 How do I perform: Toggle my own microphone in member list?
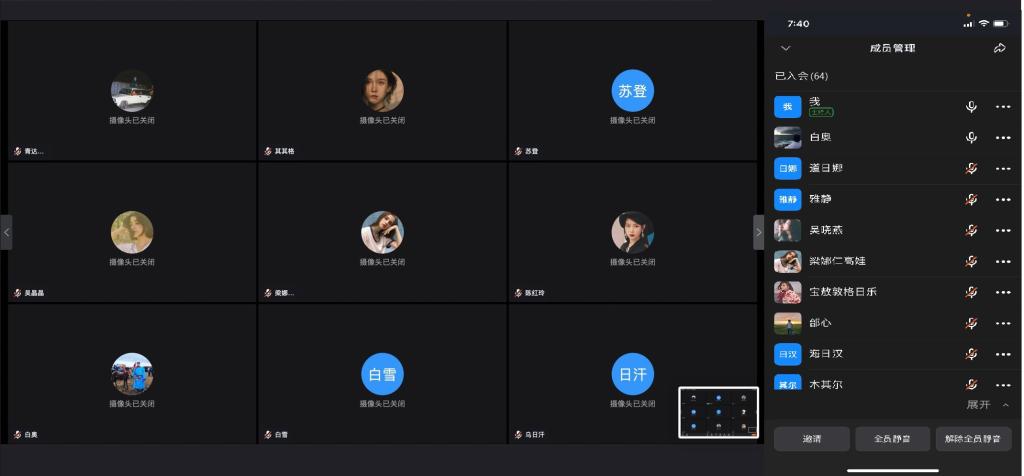tap(971, 106)
